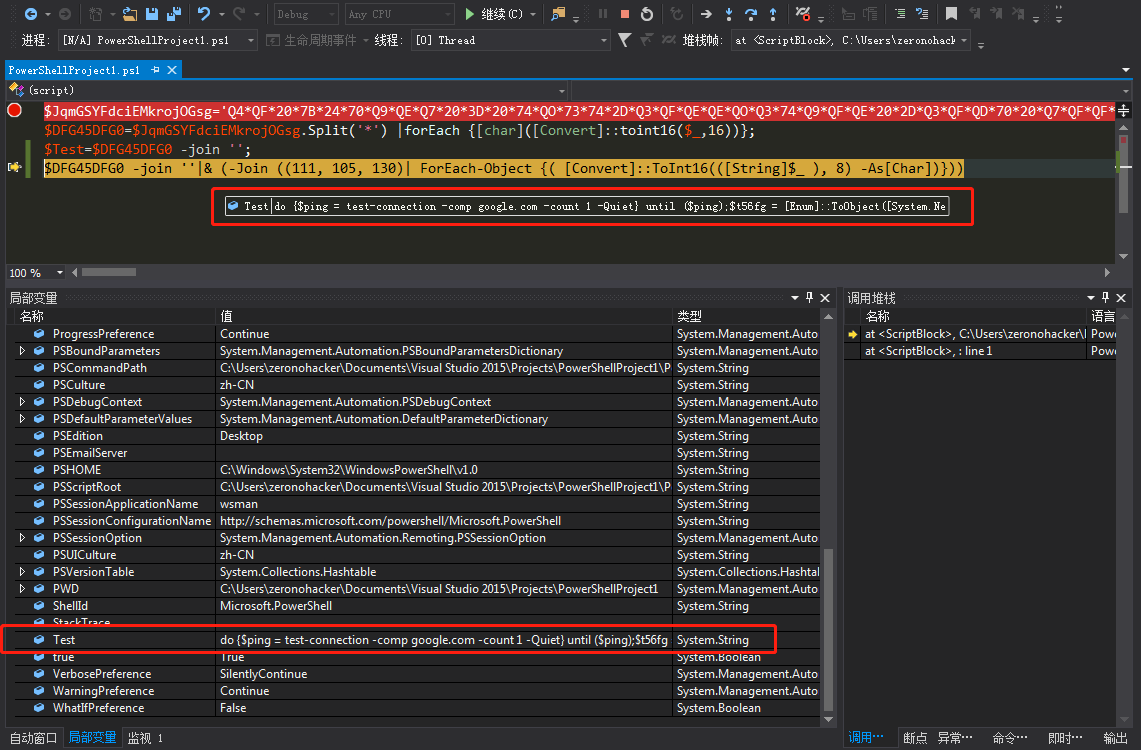Click the find-in-files folder search icon
Screen dimensions: 1141x750
point(558,14)
